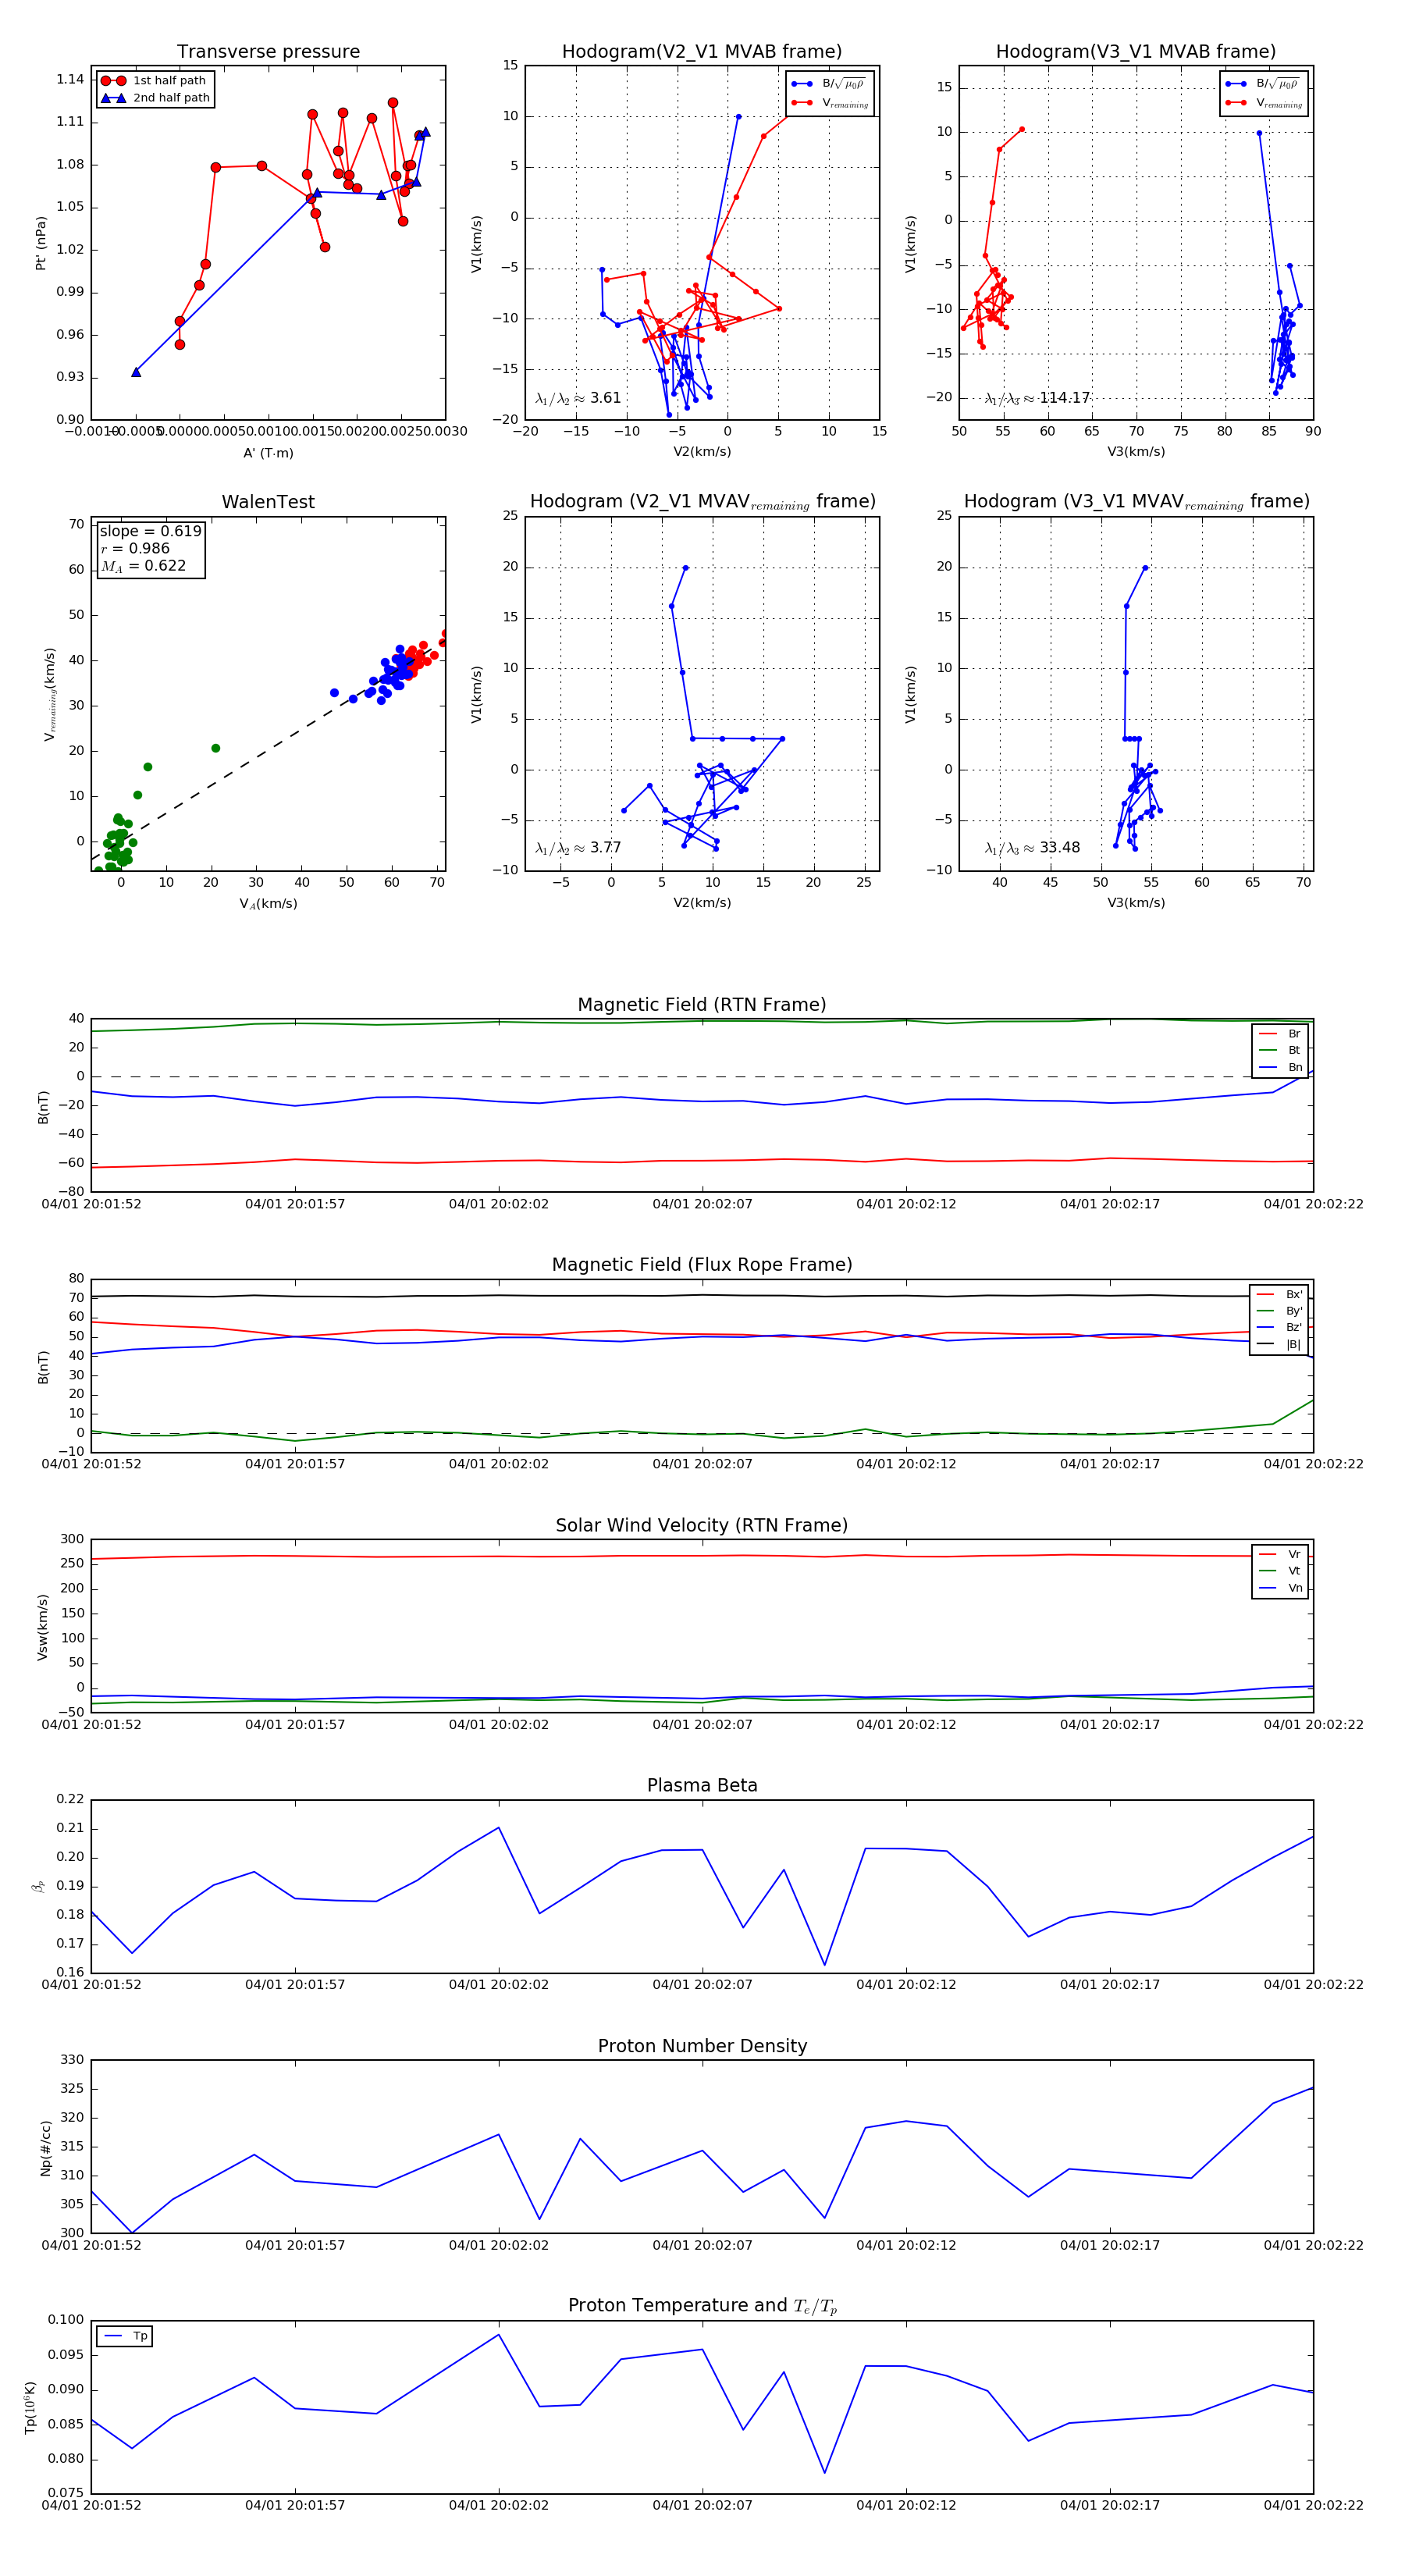Click the 'M_A = 0.622' annotation
The height and width of the screenshot is (2576, 1405).
click(x=143, y=566)
